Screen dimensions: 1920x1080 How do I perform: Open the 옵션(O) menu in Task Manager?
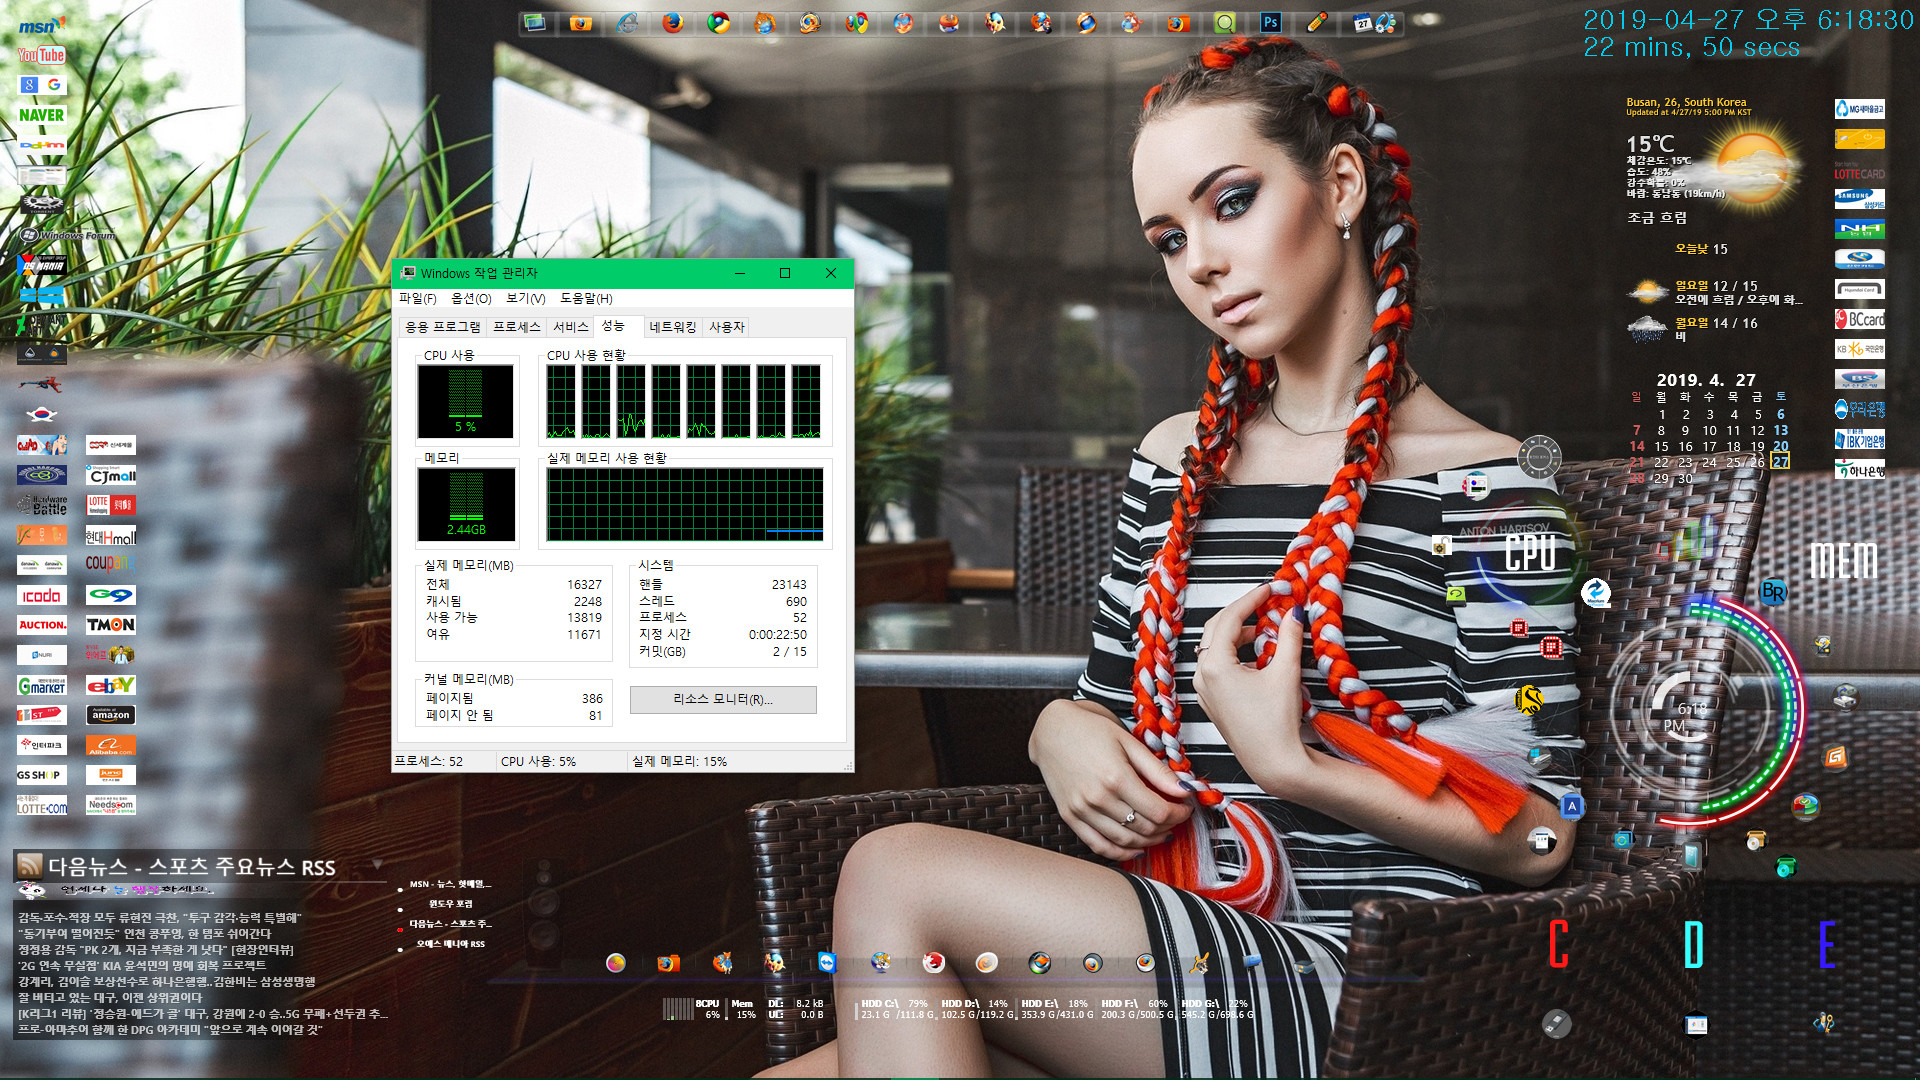click(471, 298)
